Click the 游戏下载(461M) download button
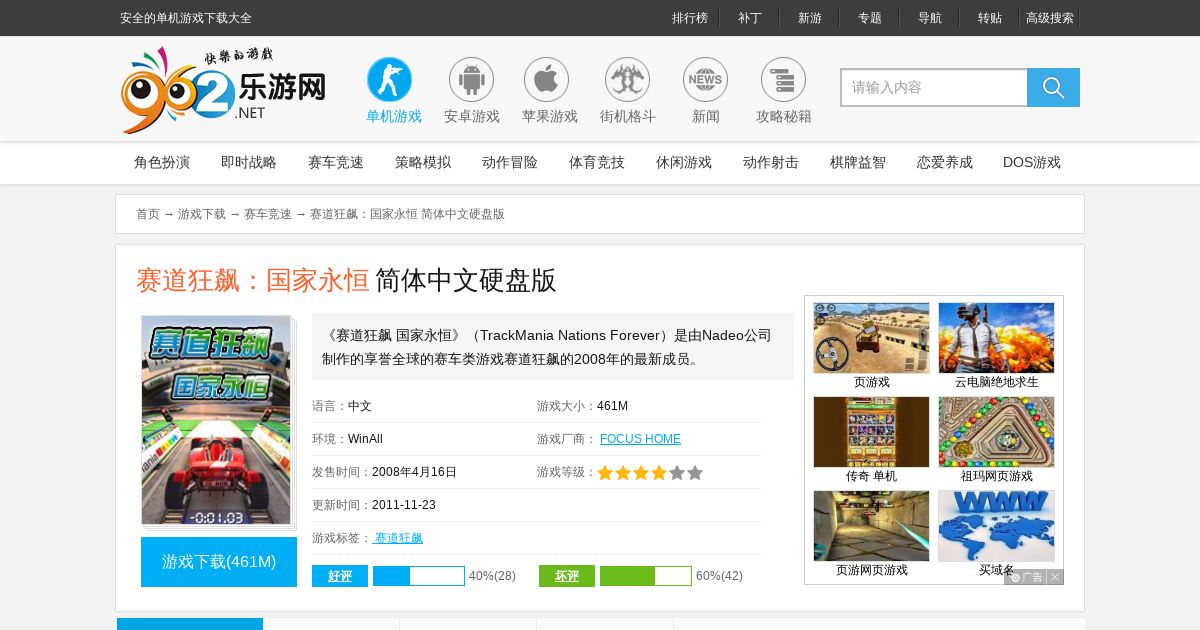Image resolution: width=1200 pixels, height=630 pixels. (x=219, y=562)
